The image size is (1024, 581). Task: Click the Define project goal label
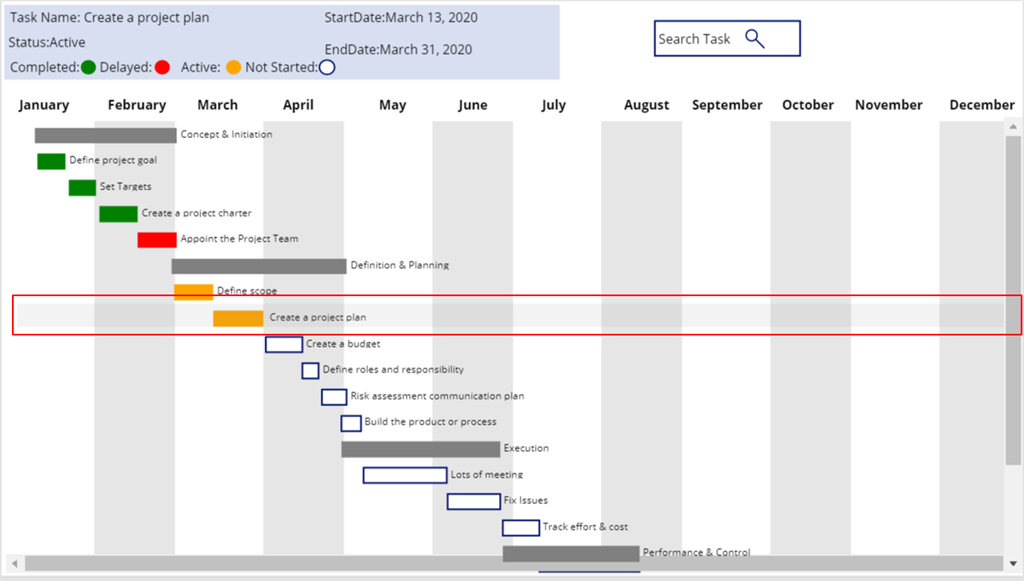(x=113, y=161)
